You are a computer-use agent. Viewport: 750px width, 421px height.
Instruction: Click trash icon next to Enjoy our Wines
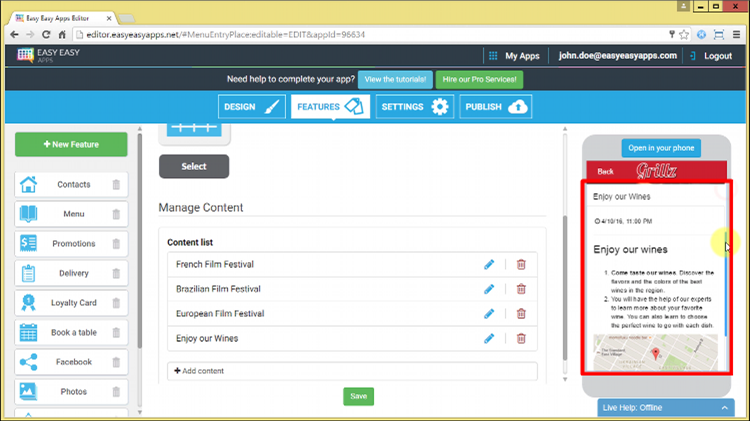[x=520, y=339]
